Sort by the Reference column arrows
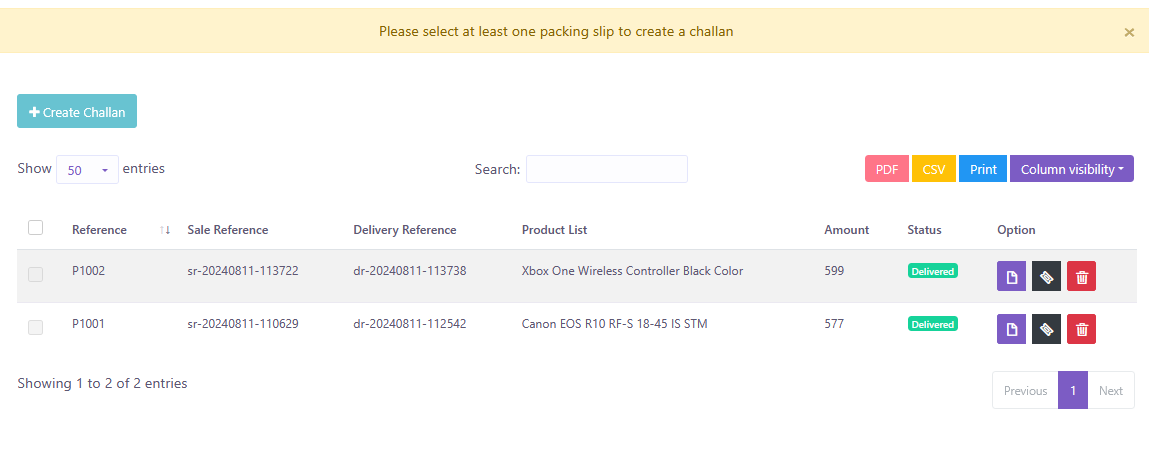Viewport: 1149px width, 461px height. click(165, 230)
